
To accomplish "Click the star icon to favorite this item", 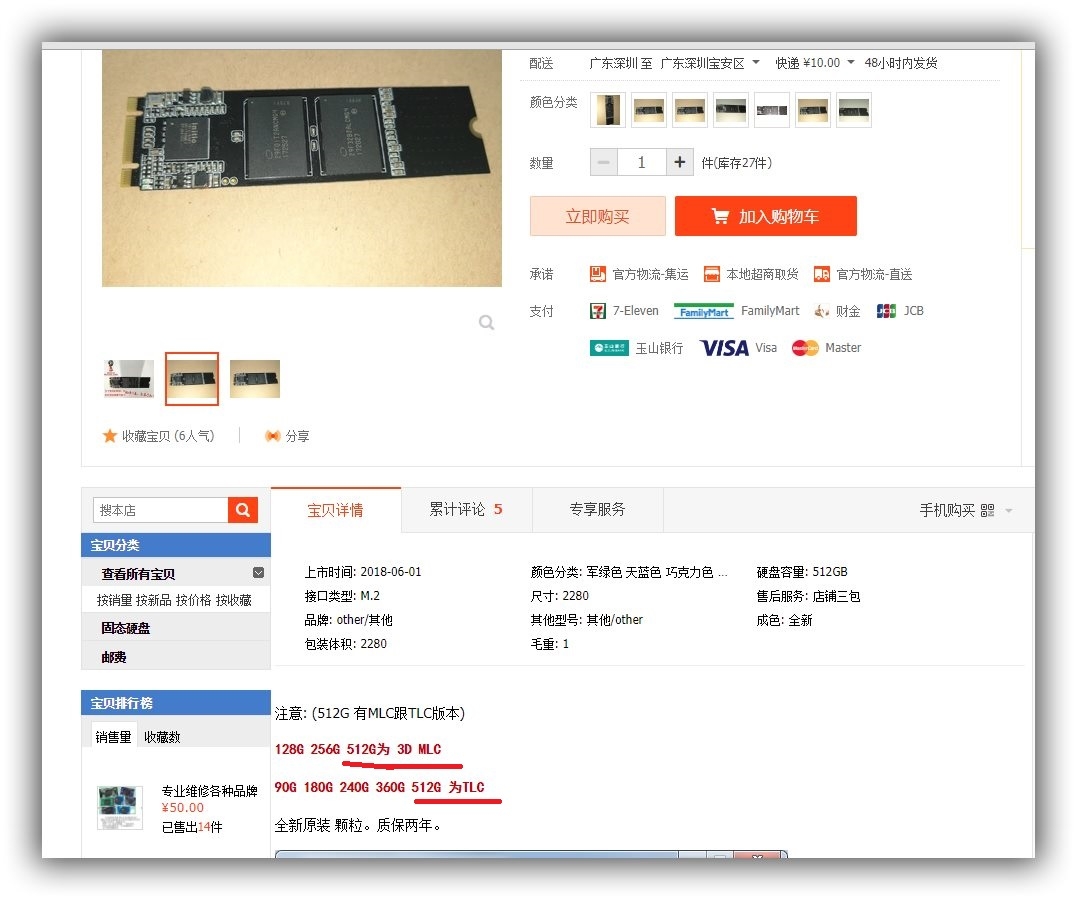I will 110,436.
